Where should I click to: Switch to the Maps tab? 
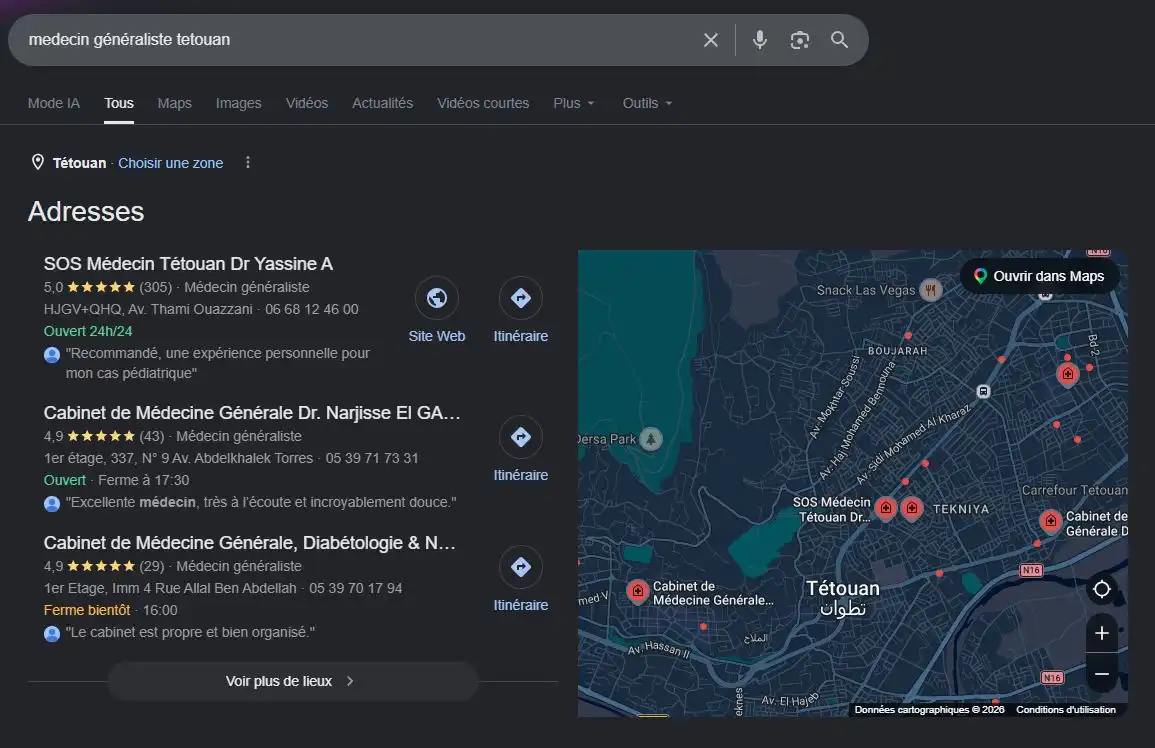175,103
